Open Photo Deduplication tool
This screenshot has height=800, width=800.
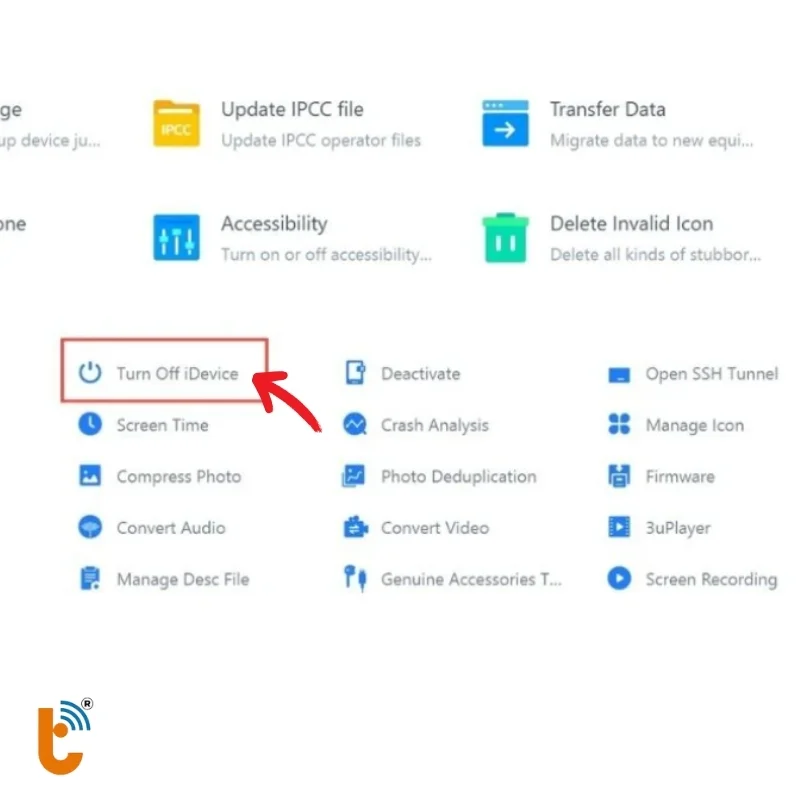tap(458, 477)
